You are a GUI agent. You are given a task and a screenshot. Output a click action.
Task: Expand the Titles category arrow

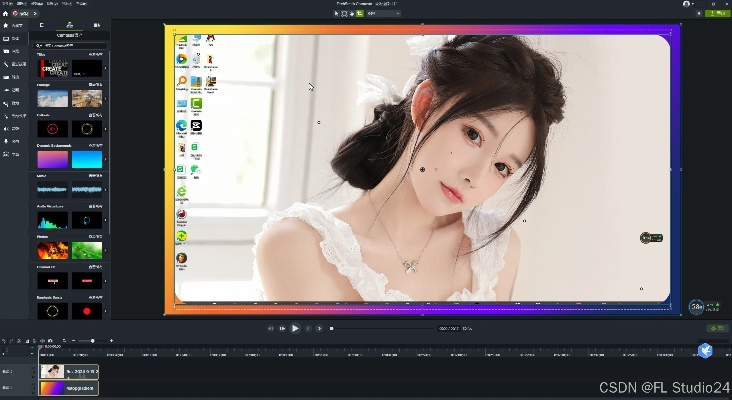pyautogui.click(x=107, y=68)
